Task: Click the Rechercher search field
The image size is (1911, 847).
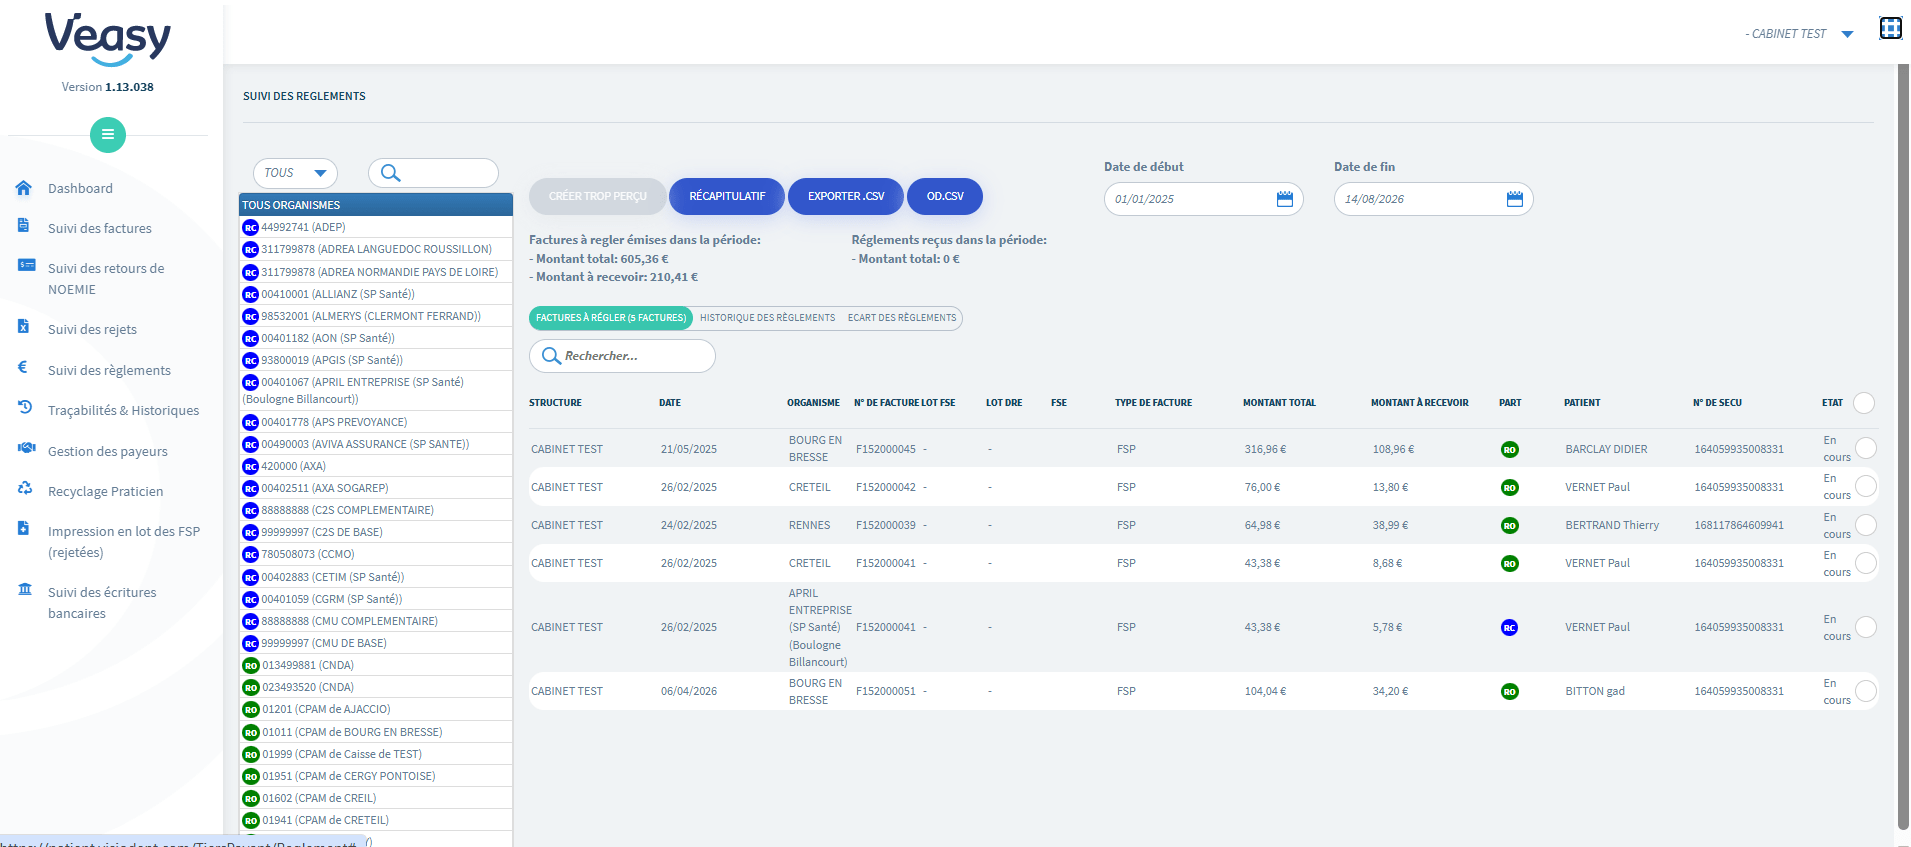Action: pyautogui.click(x=622, y=356)
